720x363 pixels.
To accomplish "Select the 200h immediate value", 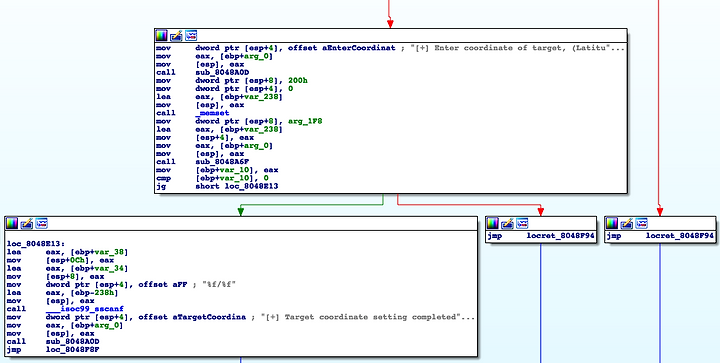I will (298, 80).
